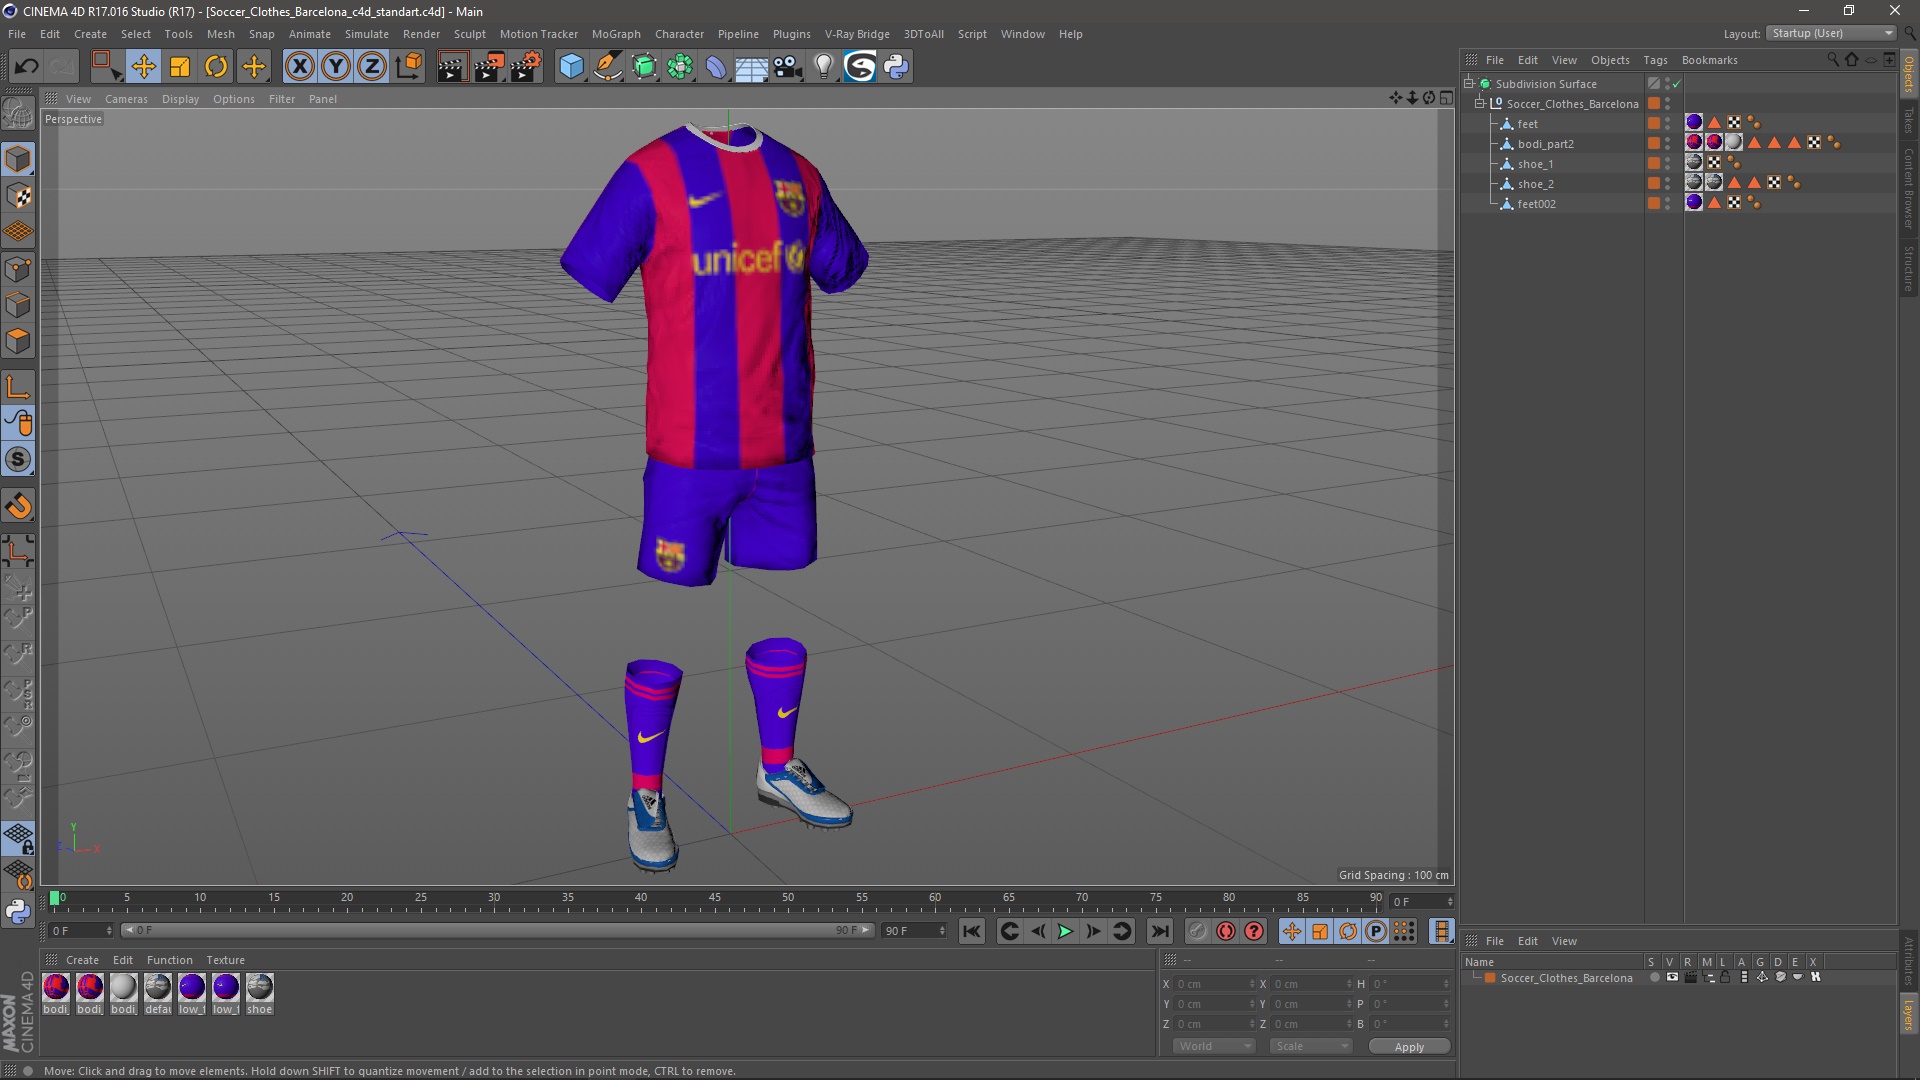Collapse the Subdivision Surface tree node
1920x1080 pixels.
coord(1469,83)
